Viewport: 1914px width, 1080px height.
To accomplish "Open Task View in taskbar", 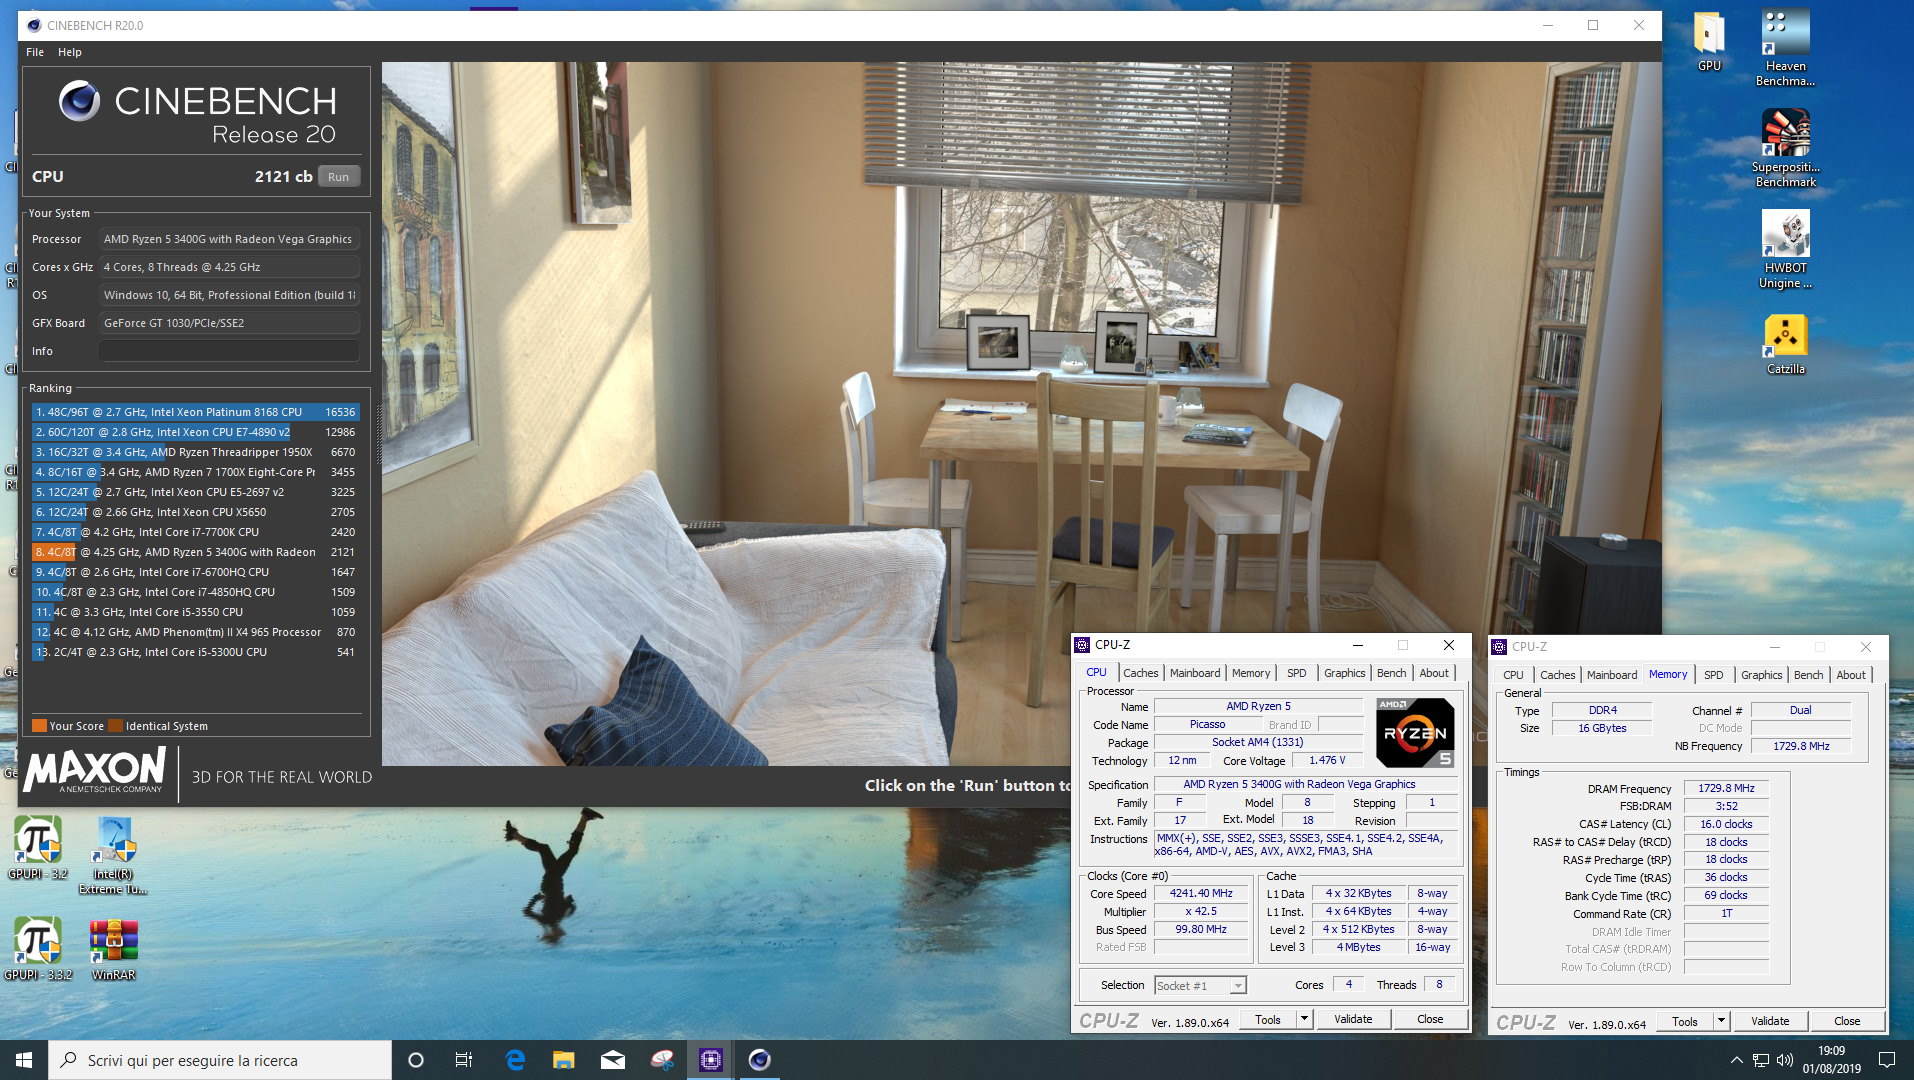I will (464, 1060).
